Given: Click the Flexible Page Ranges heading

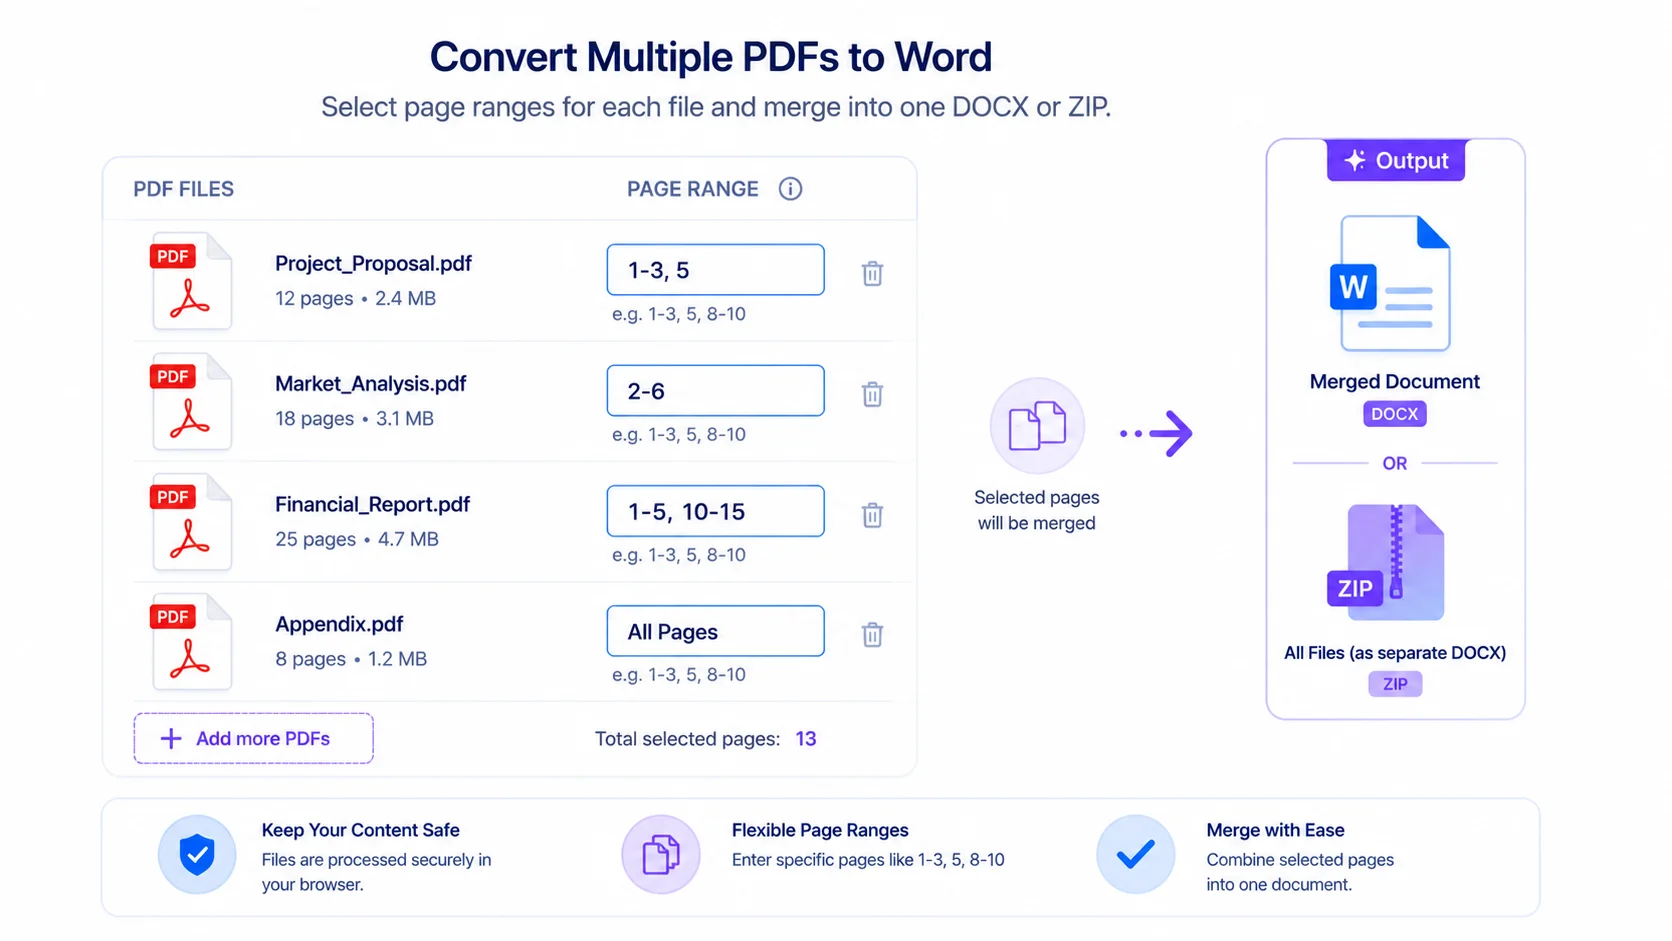Looking at the screenshot, I should click(820, 830).
